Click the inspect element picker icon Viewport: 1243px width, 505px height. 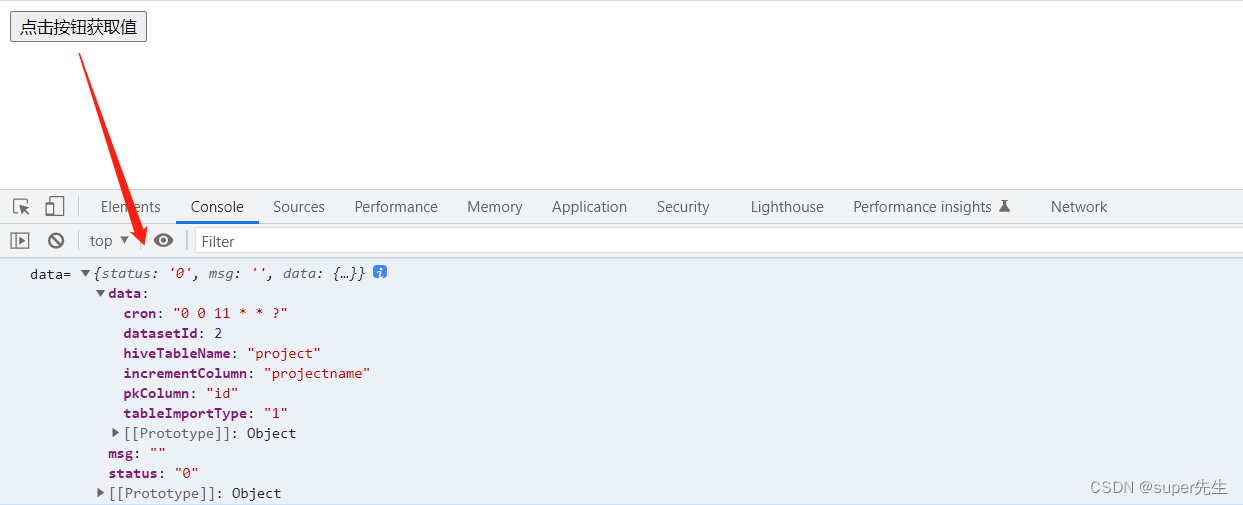(21, 207)
